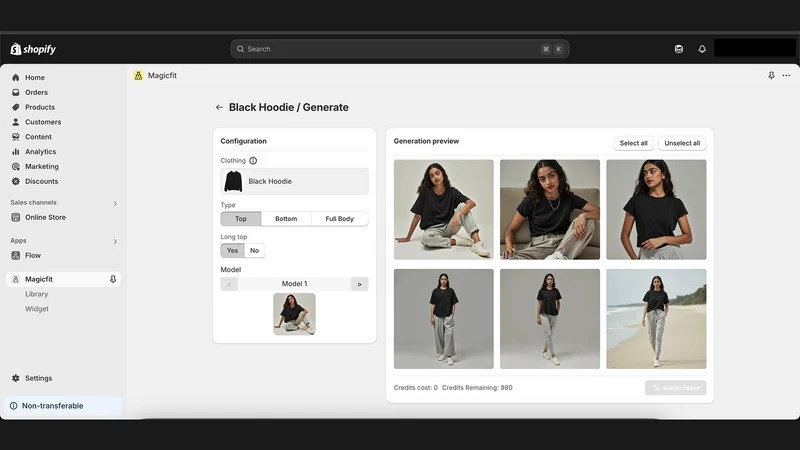Screen dimensions: 800x450
Task: Expand Apps section chevron
Action: [x=115, y=242]
